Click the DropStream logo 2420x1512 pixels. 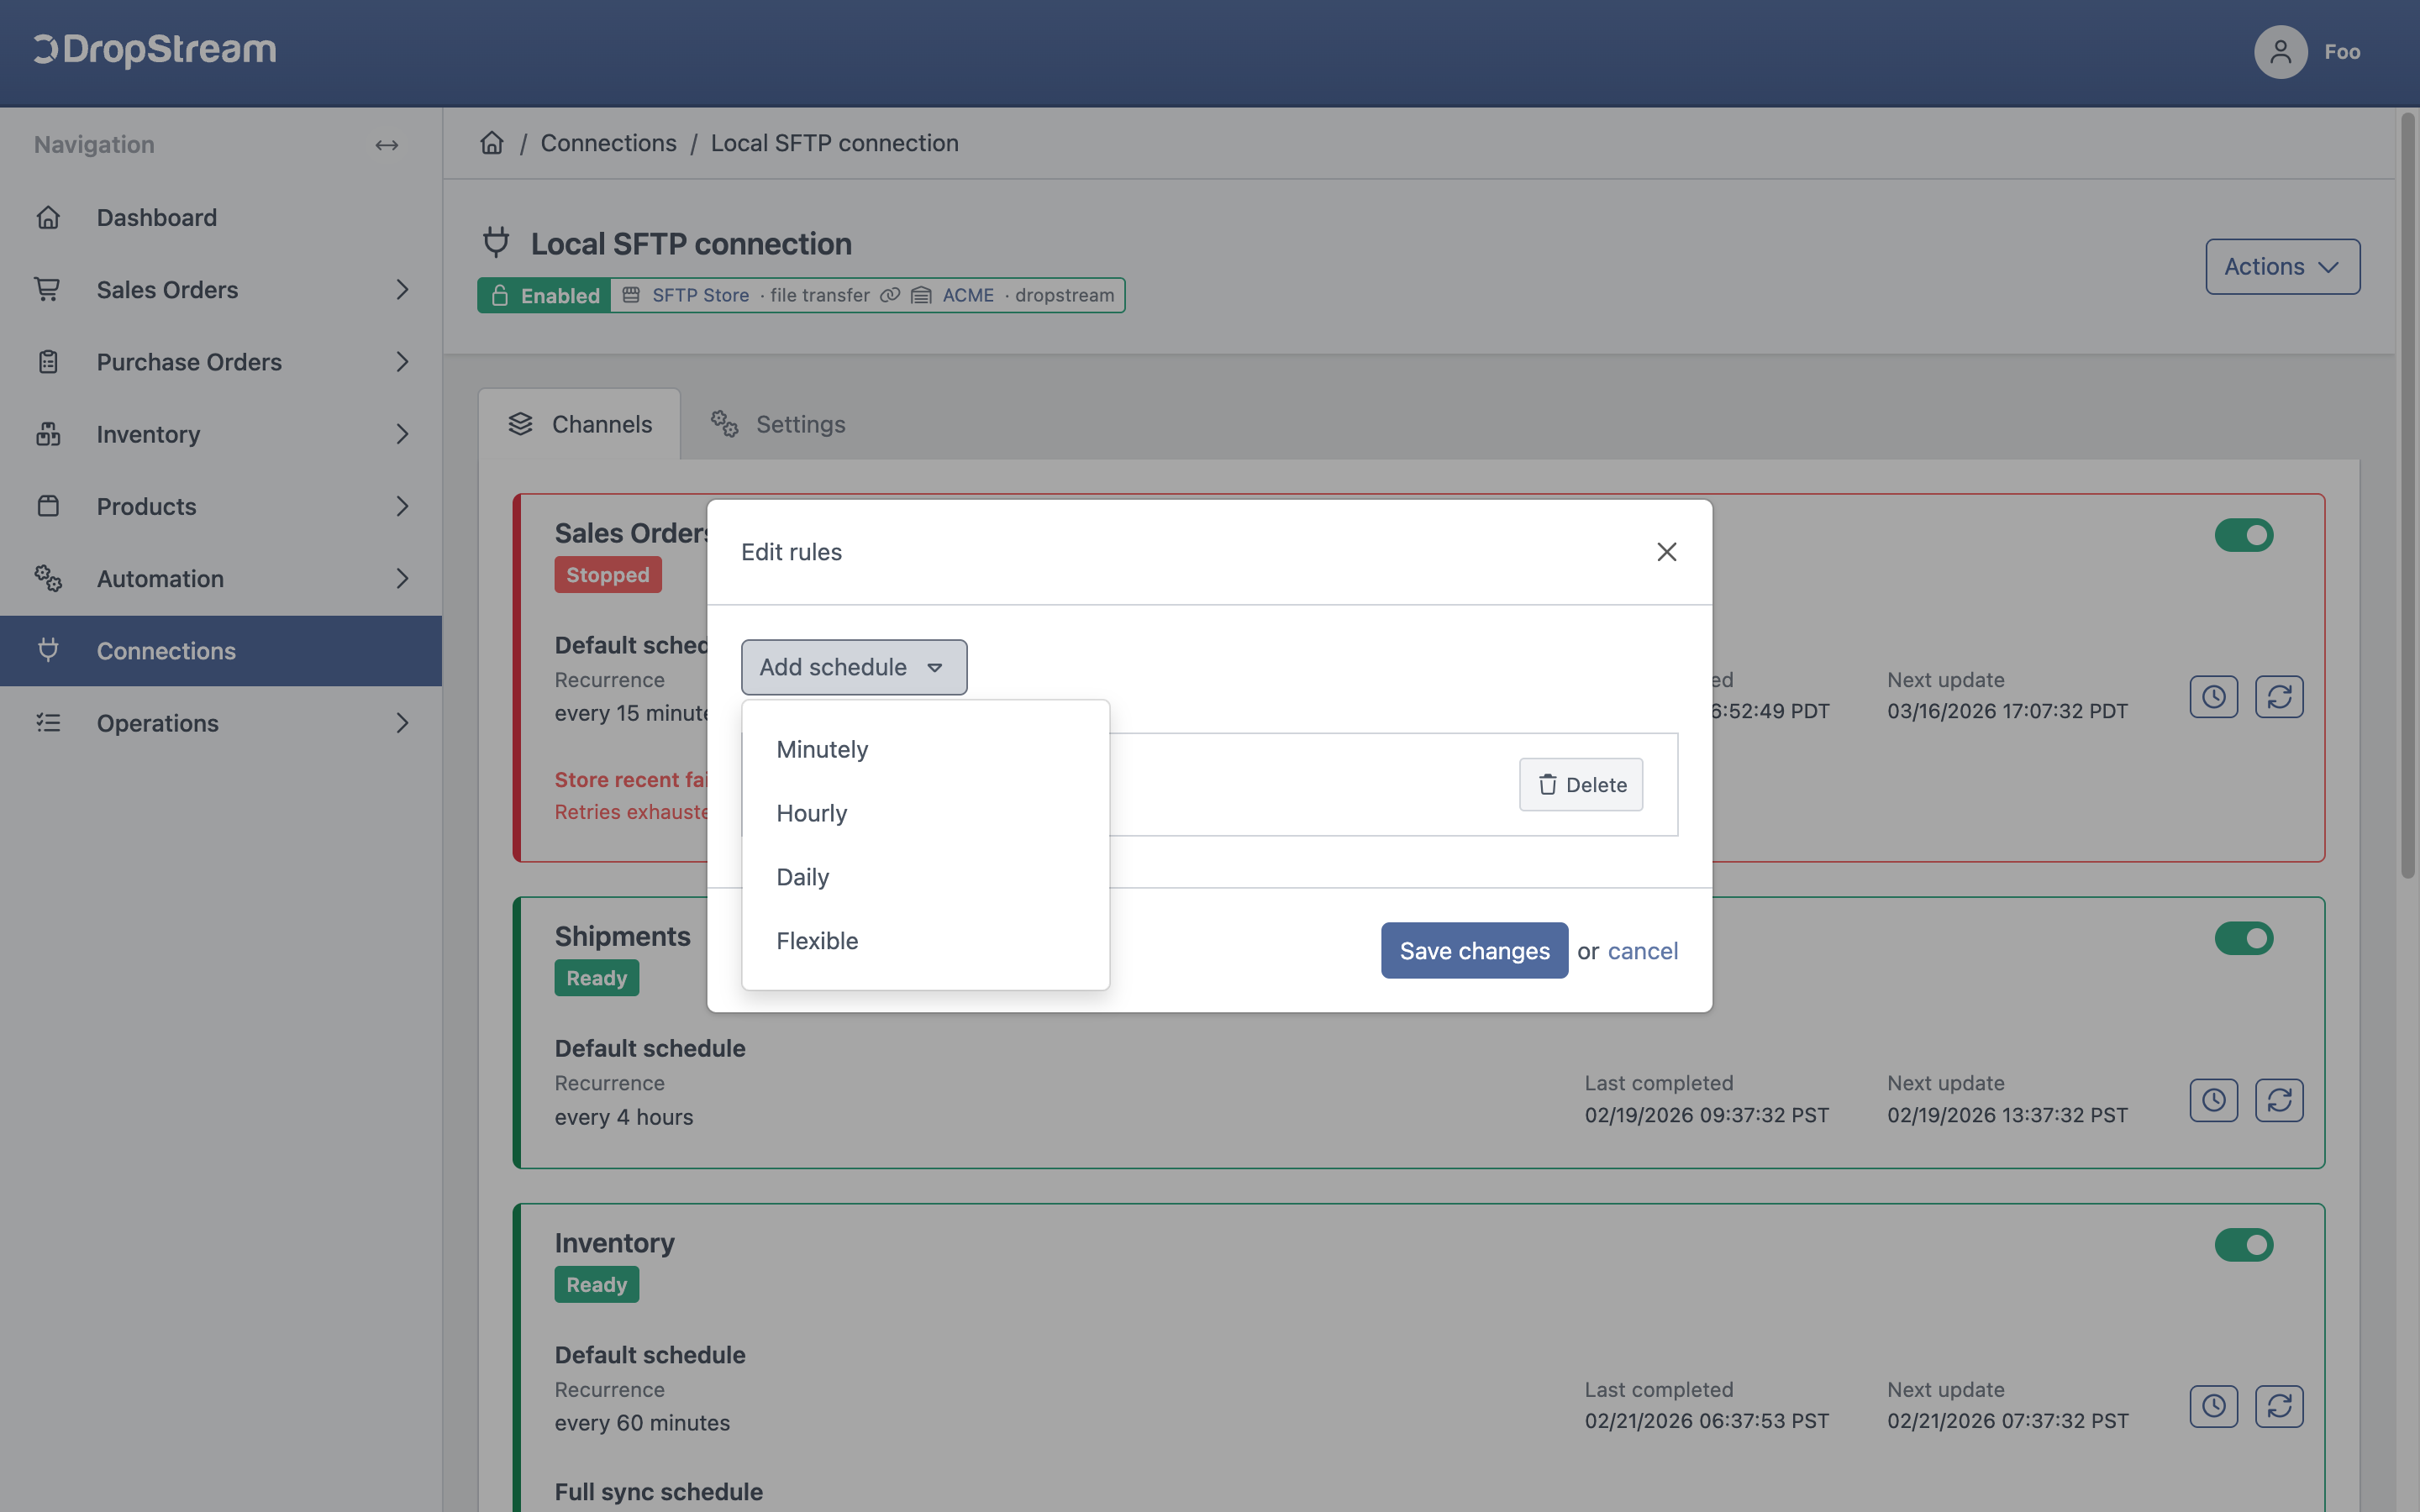click(x=155, y=50)
